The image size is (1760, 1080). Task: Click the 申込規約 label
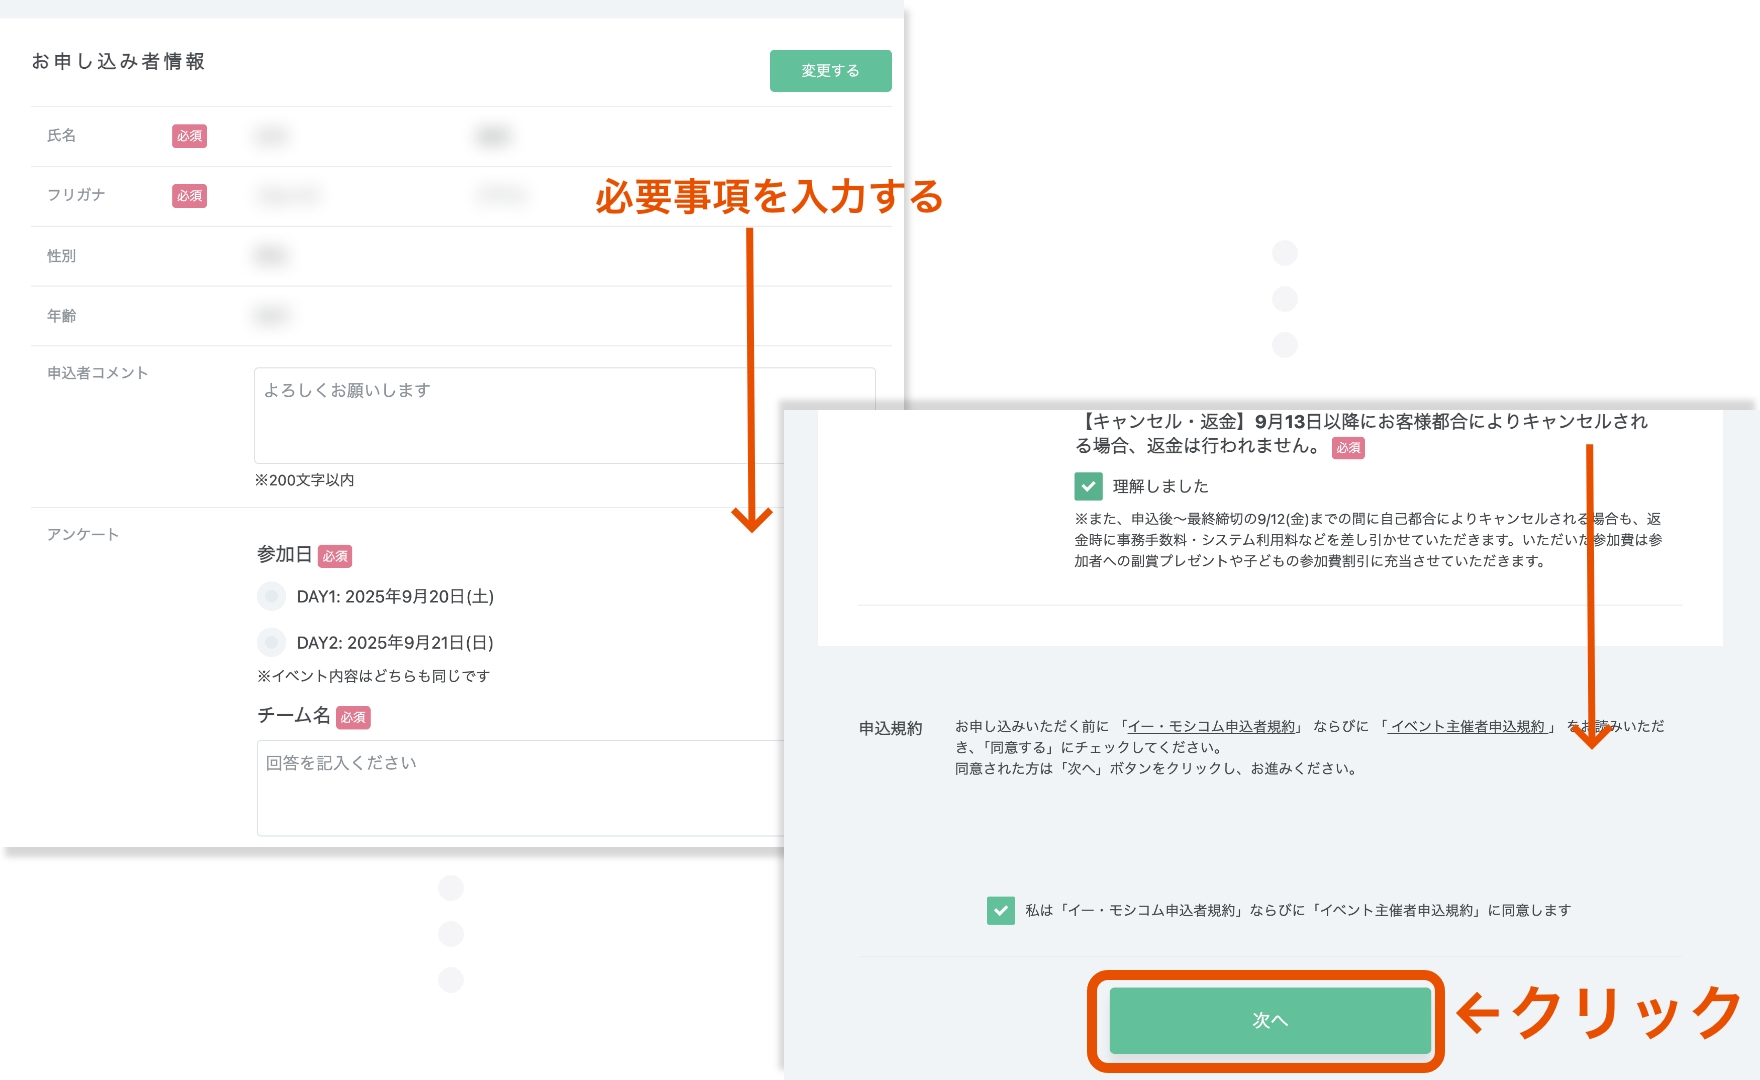point(890,728)
